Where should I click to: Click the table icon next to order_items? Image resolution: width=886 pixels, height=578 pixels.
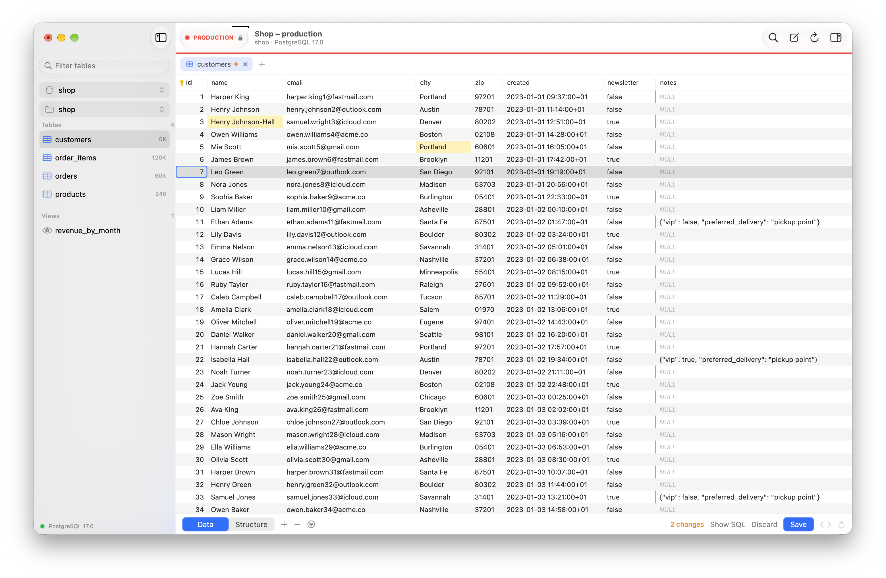47,158
